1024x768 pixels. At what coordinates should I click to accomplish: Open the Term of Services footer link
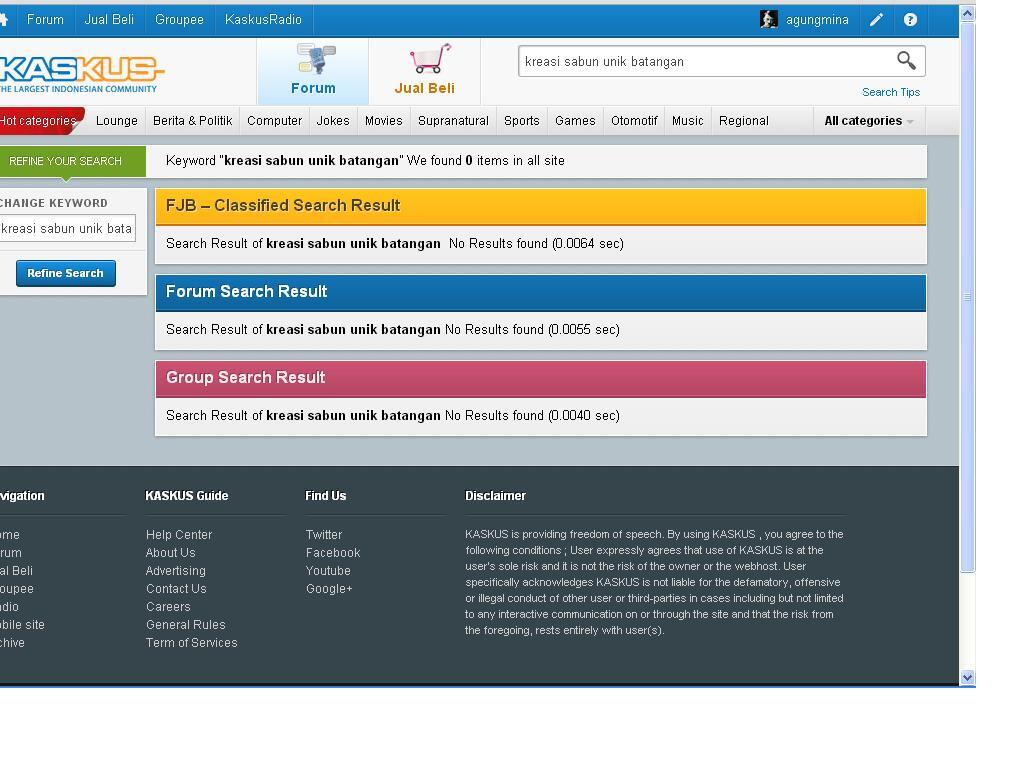point(191,643)
